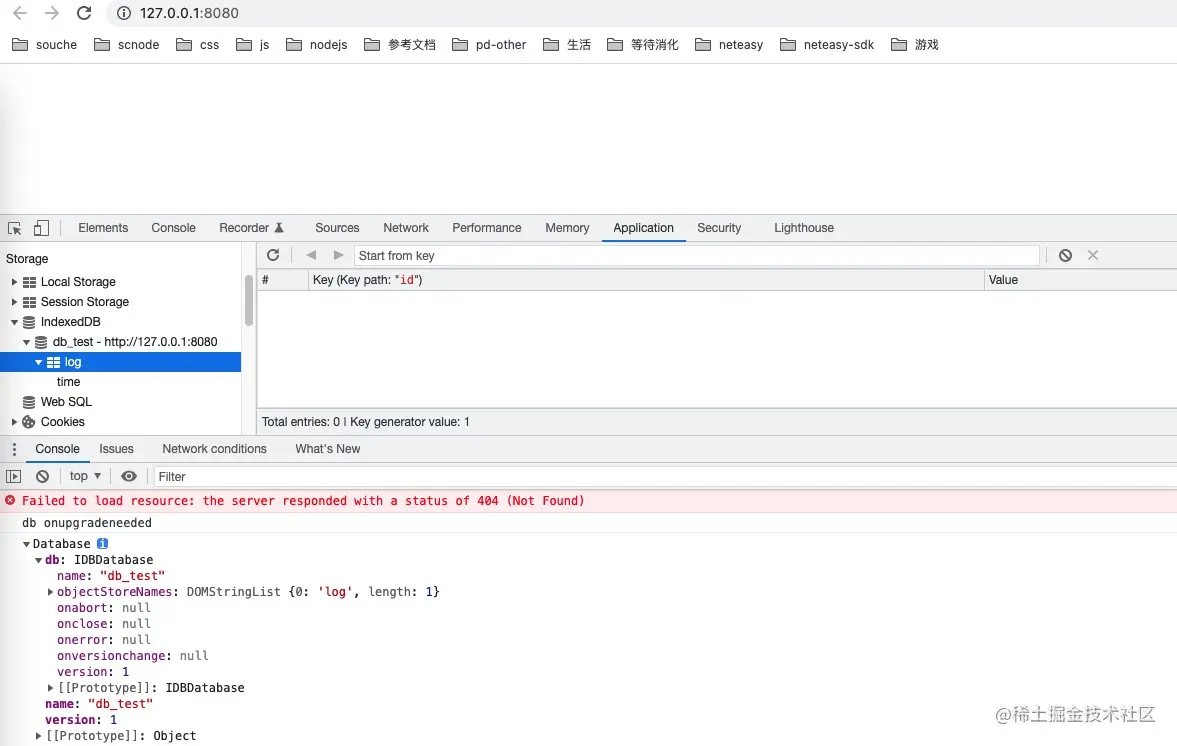The image size is (1177, 746).
Task: Click the site info icon in address bar
Action: click(x=124, y=13)
